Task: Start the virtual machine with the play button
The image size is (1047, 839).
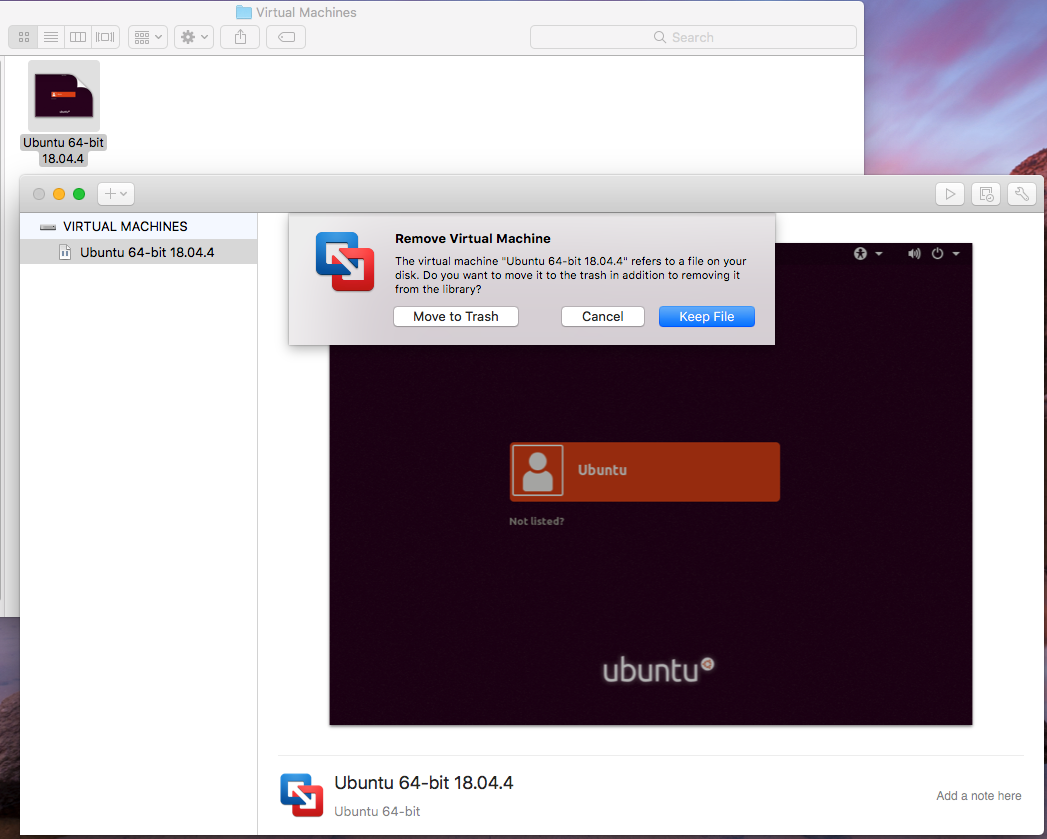Action: [x=950, y=194]
